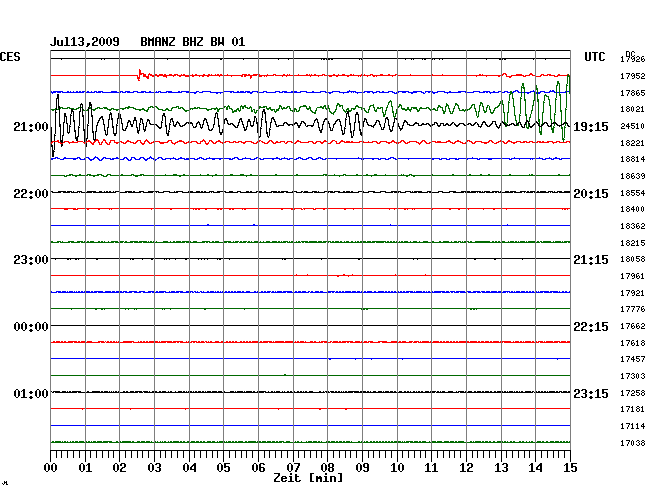Click the DC value 18362
Screen dimensions: 650x494
point(633,226)
